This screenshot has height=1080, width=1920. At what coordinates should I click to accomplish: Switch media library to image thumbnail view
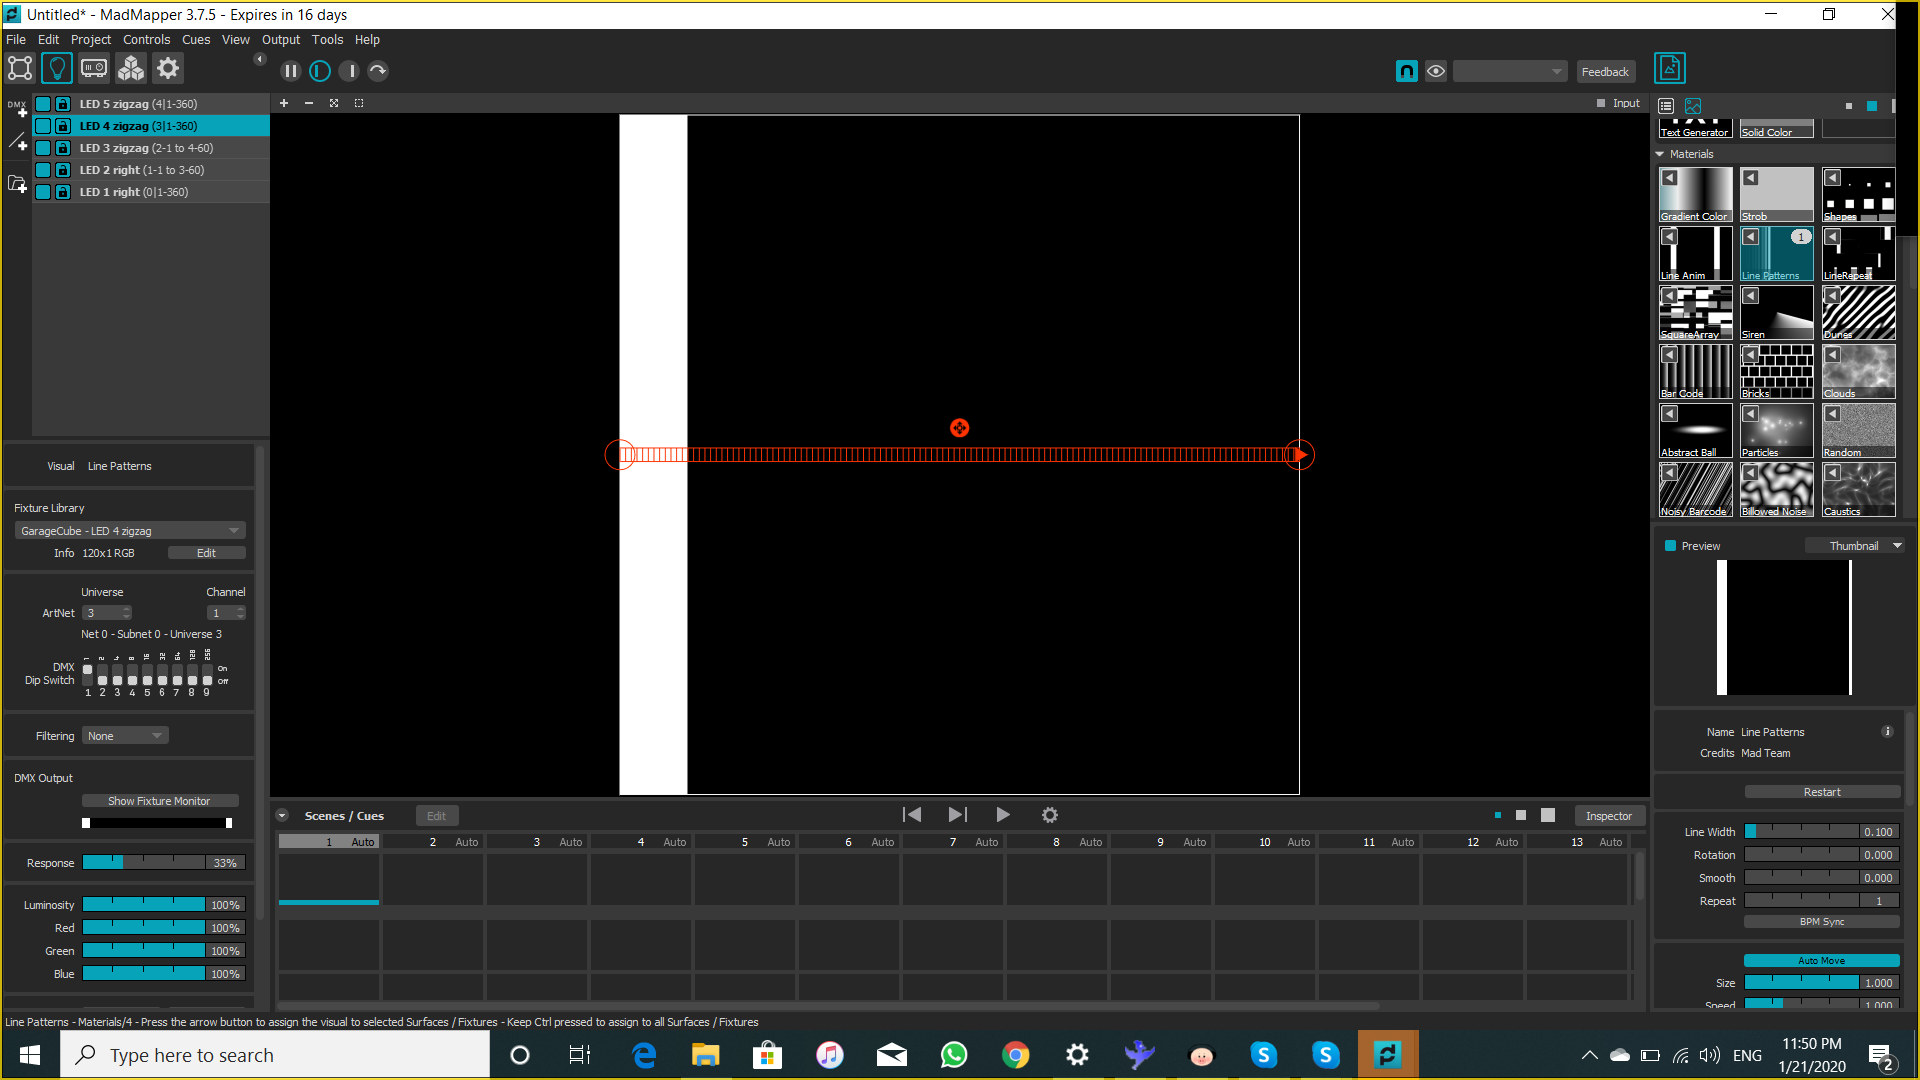coord(1693,106)
